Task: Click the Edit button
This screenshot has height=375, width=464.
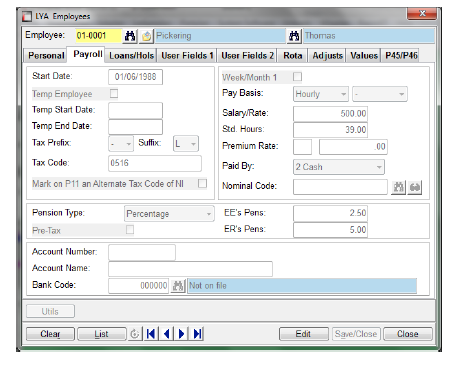Action: click(x=303, y=334)
